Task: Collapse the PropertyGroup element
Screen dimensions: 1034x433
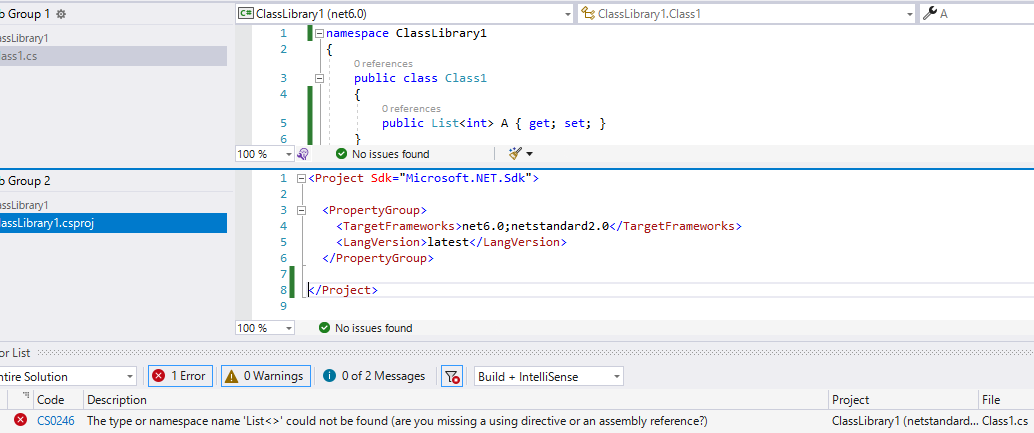Action: [x=301, y=210]
